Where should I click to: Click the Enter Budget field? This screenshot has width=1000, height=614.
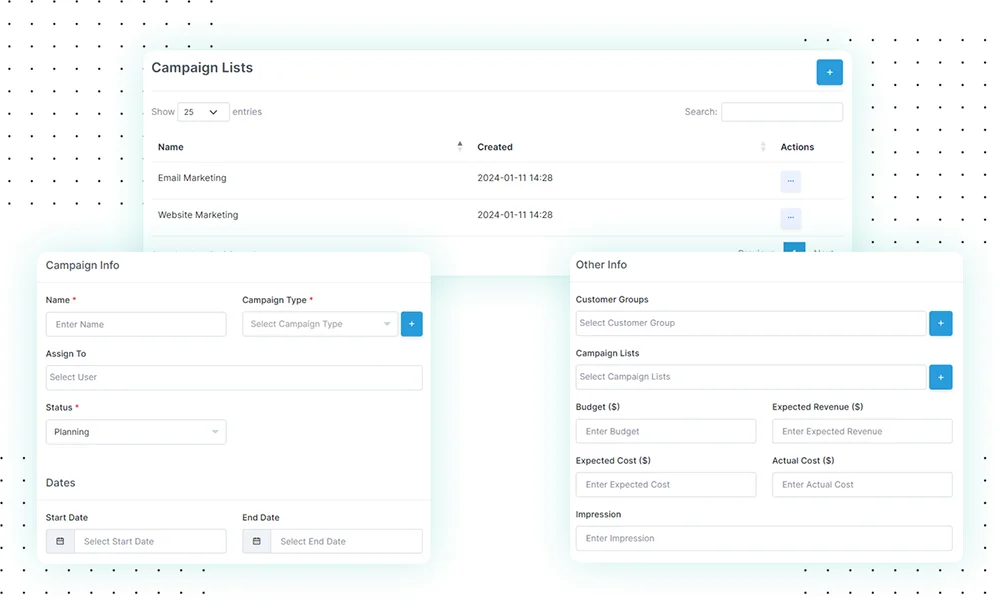[666, 431]
